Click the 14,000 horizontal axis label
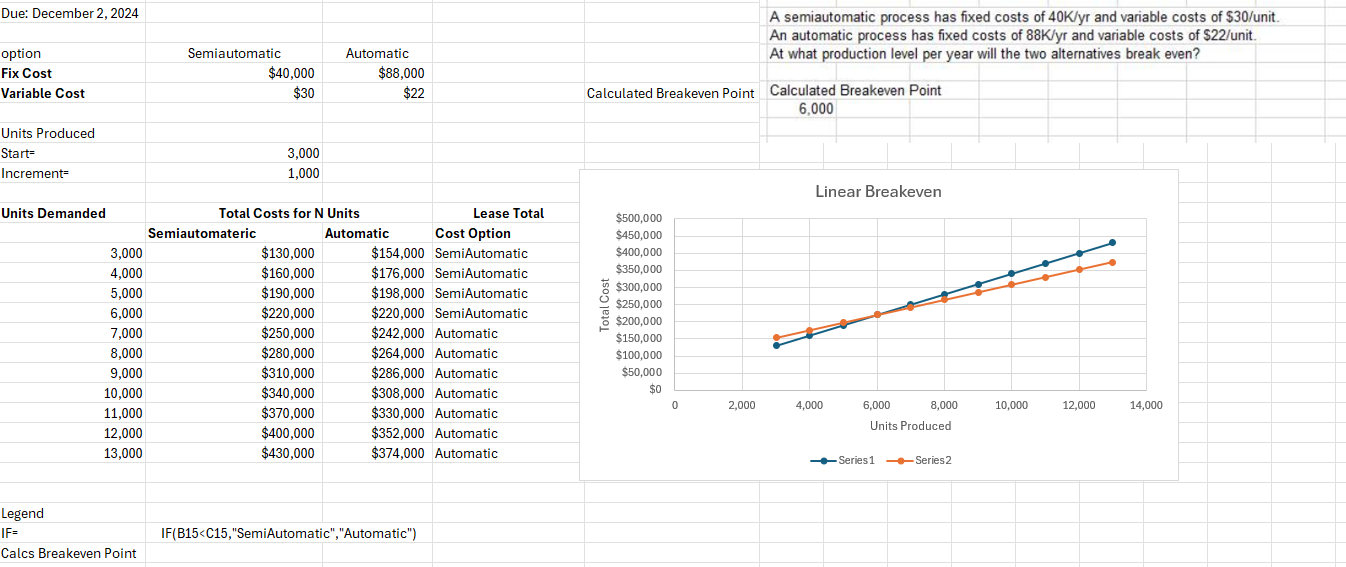The image size is (1346, 567). pos(1146,405)
